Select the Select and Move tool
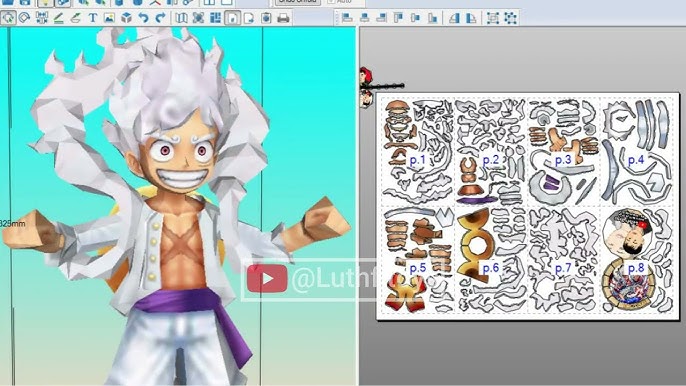 click(8, 18)
